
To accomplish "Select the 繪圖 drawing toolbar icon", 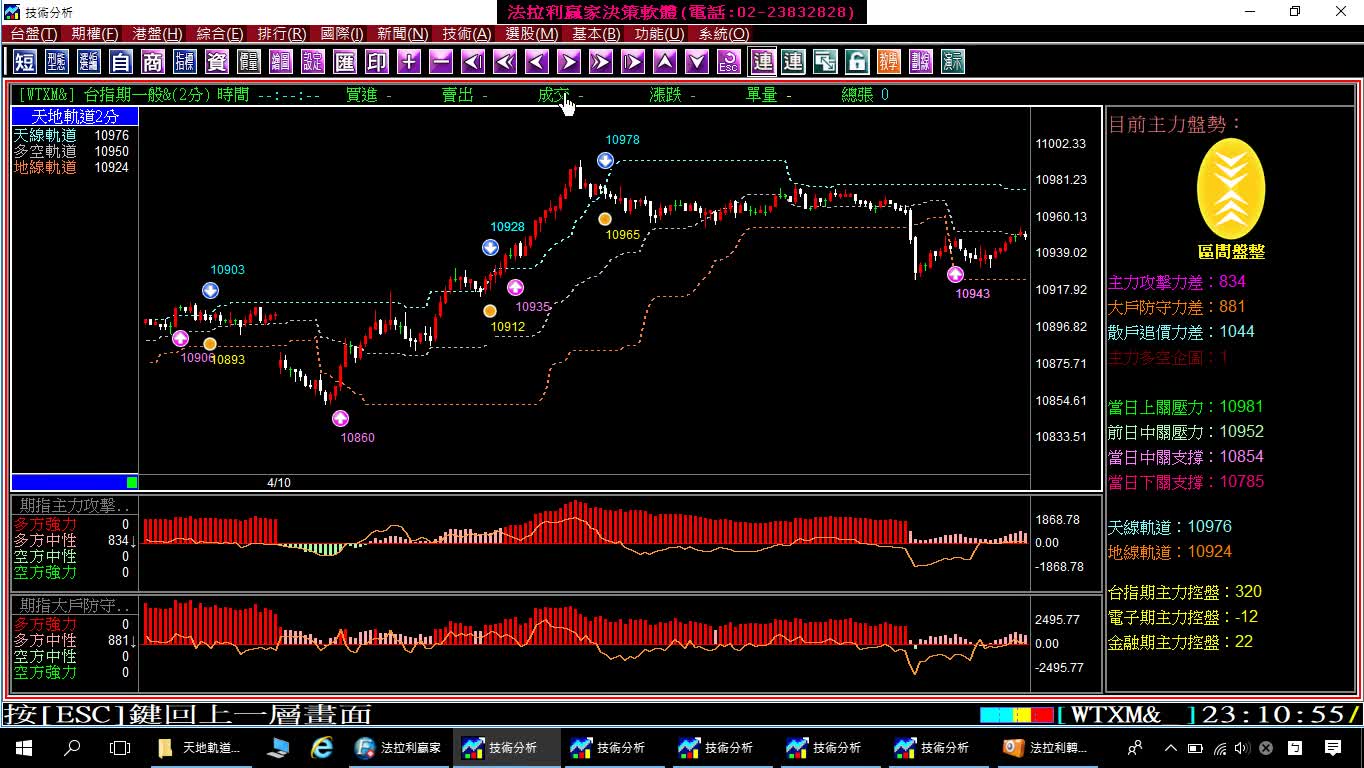I will coord(281,62).
